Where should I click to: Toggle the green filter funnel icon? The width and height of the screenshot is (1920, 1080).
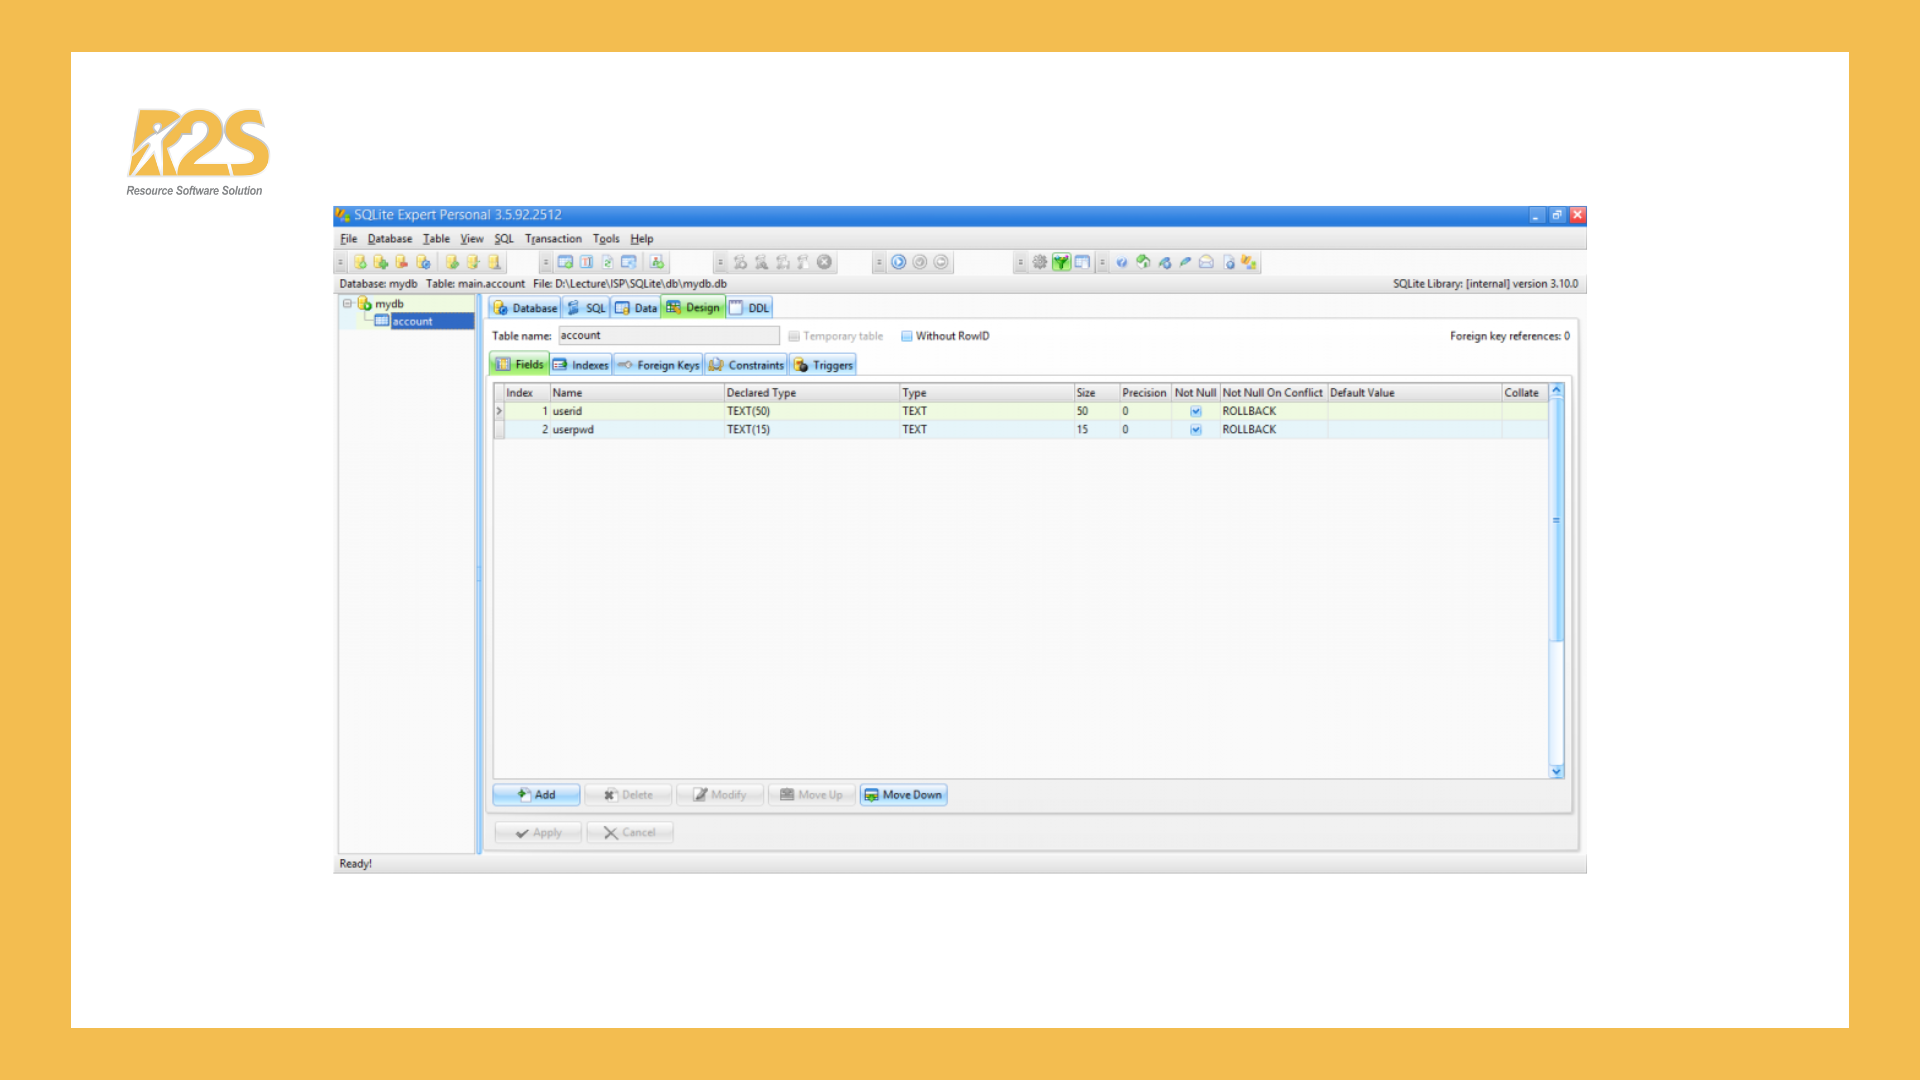tap(1061, 262)
